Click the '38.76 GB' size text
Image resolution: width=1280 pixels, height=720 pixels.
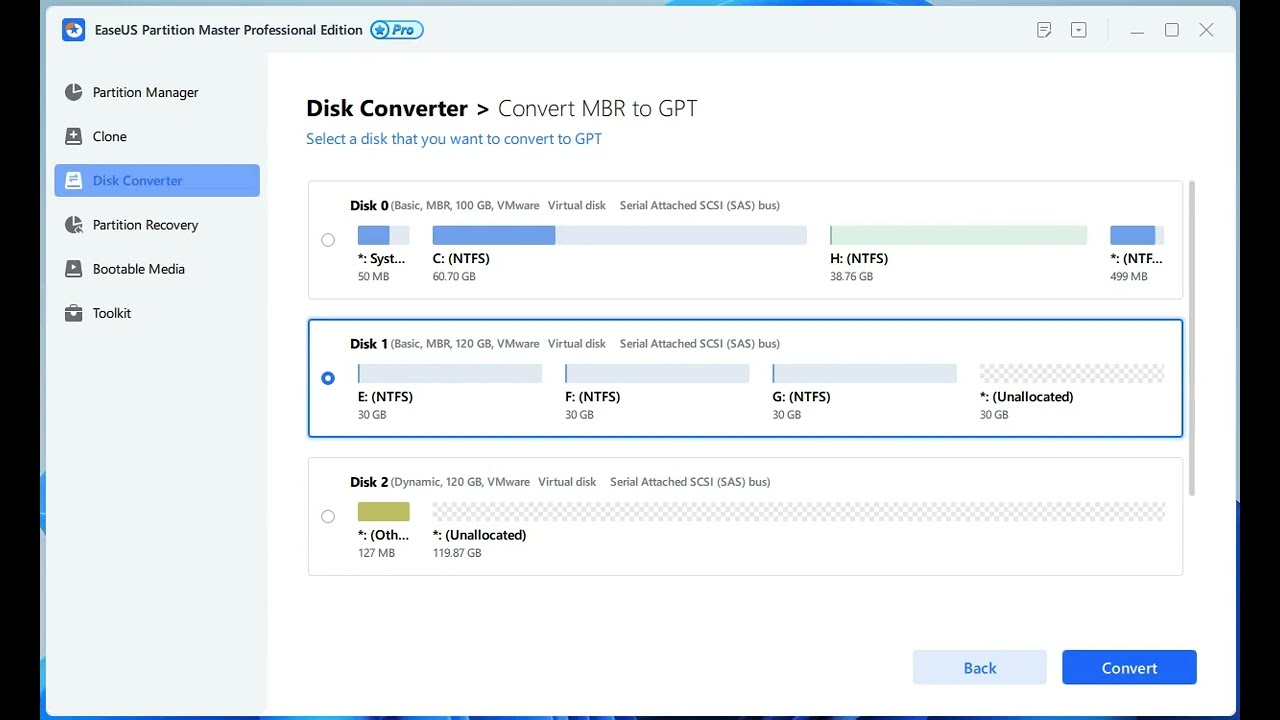(852, 276)
